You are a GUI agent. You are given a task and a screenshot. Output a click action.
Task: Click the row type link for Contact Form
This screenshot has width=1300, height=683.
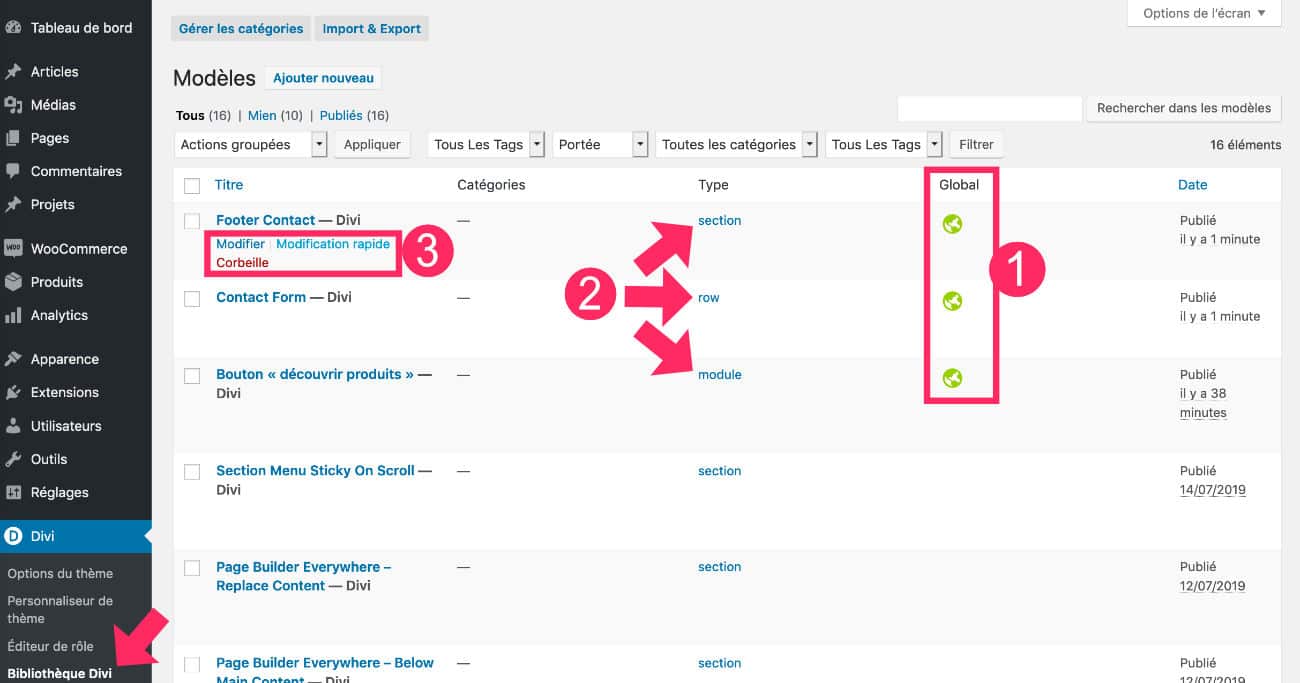[x=709, y=297]
